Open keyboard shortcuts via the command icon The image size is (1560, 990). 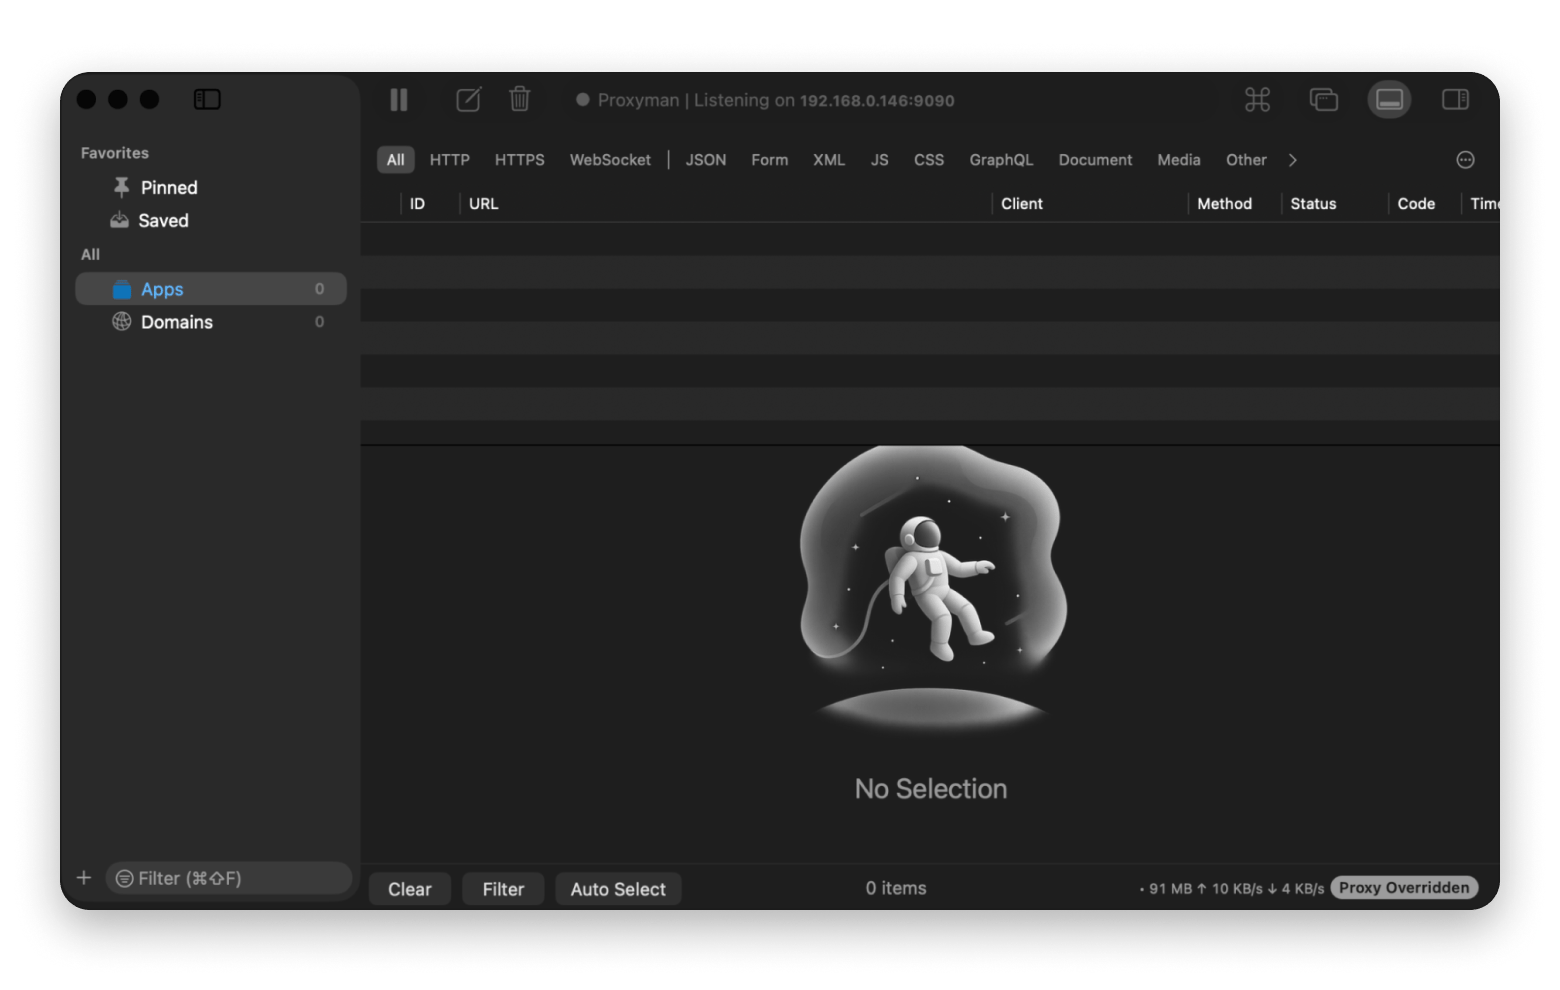[x=1256, y=100]
